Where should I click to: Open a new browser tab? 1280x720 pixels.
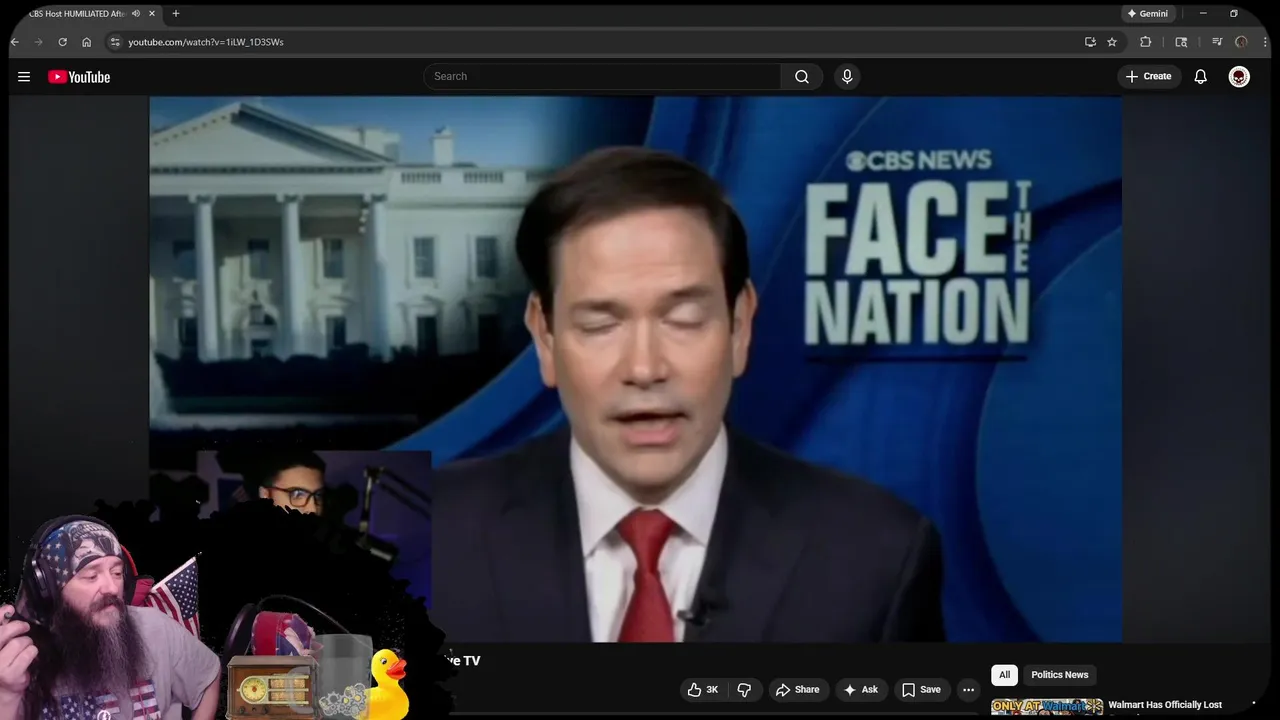point(176,14)
